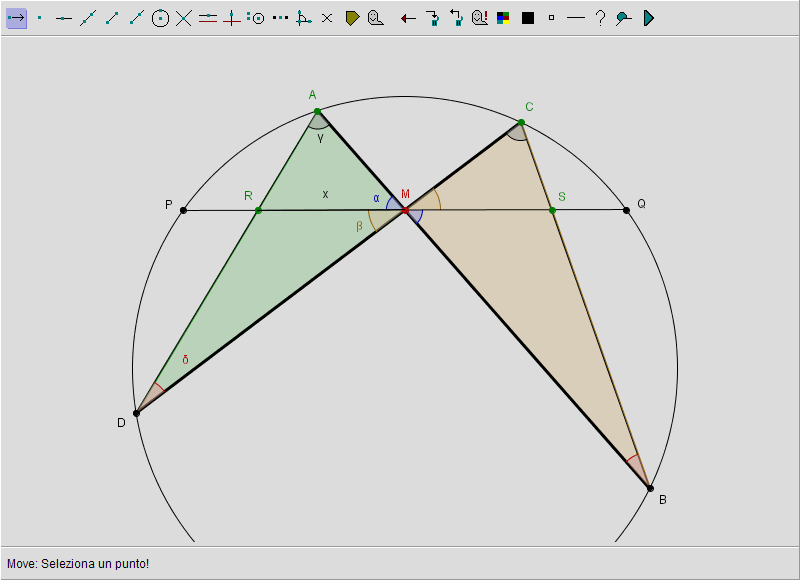Screen dimensions: 800x580
Task: Click the red back arrow undo icon
Action: tap(408, 19)
